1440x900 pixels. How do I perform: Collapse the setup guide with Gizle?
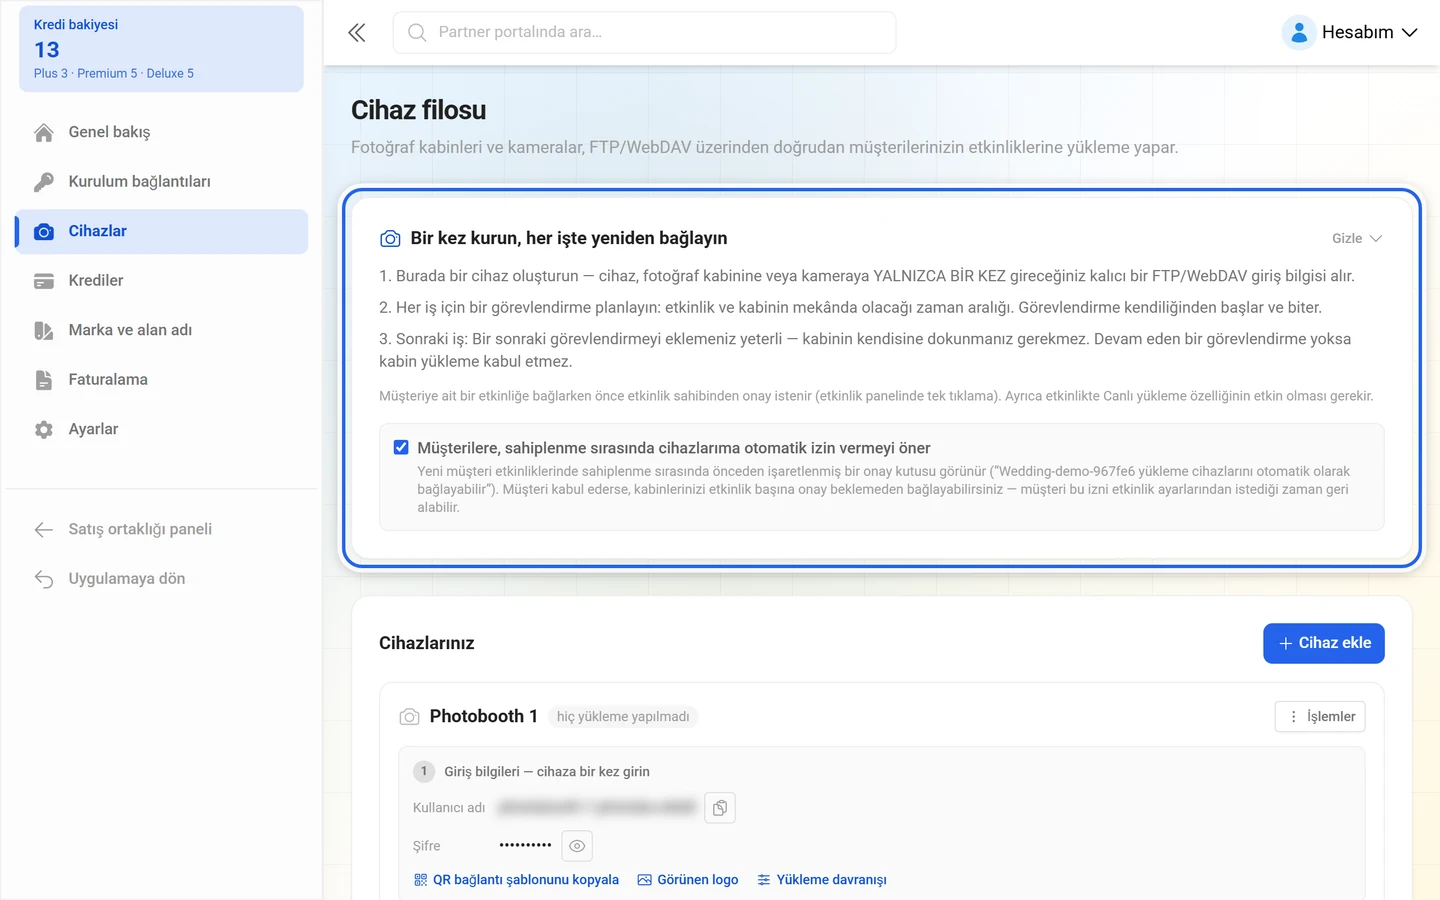(1357, 238)
